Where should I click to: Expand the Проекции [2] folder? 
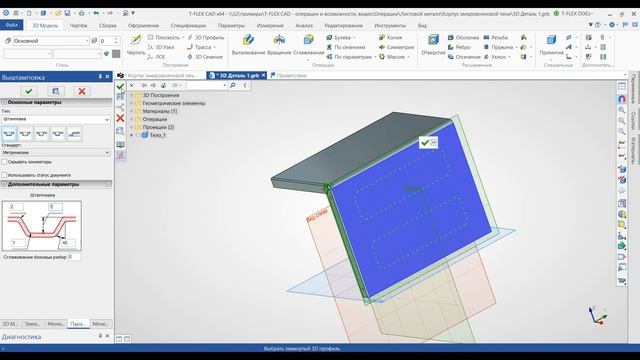pos(131,127)
